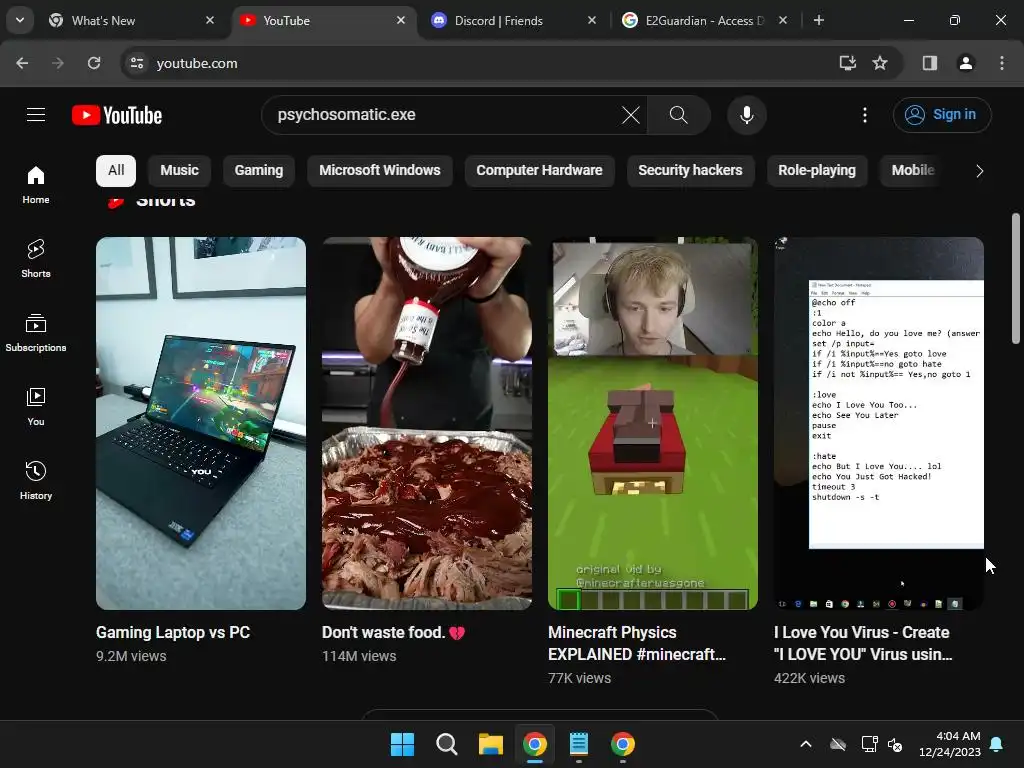This screenshot has height=768, width=1024.
Task: Open Subscriptions in the sidebar
Action: (36, 332)
